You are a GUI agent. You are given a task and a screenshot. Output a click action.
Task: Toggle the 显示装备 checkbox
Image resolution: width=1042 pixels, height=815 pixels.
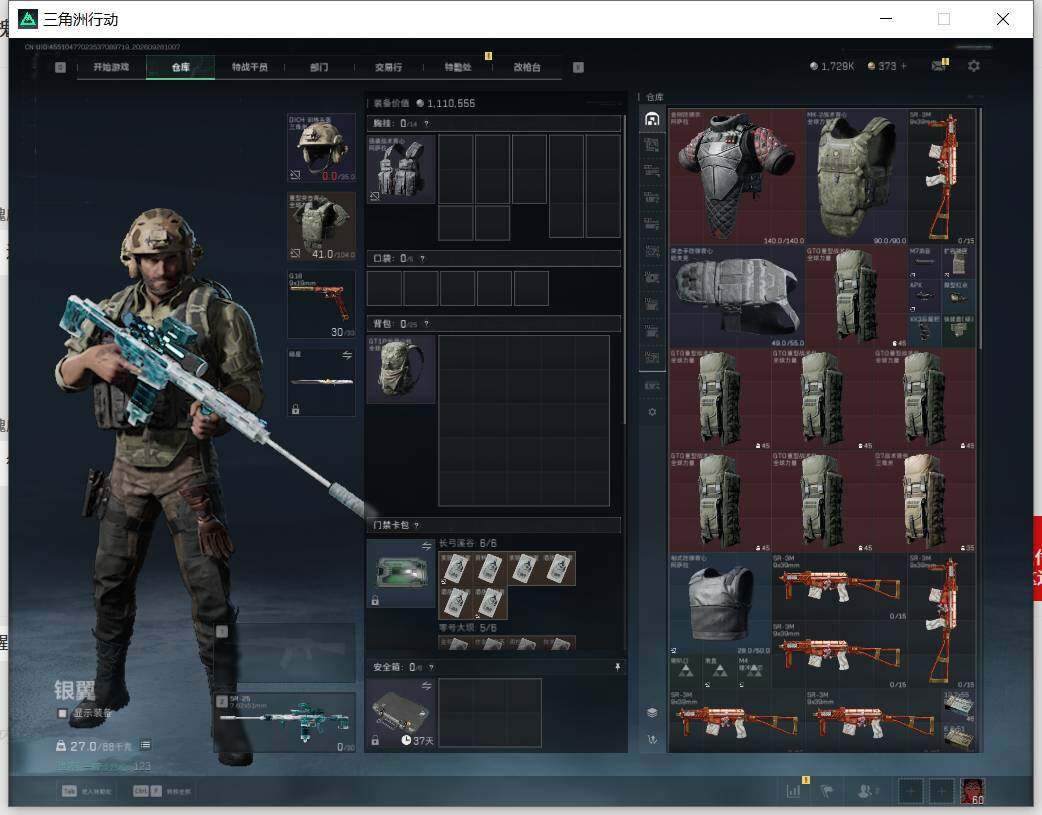click(62, 713)
